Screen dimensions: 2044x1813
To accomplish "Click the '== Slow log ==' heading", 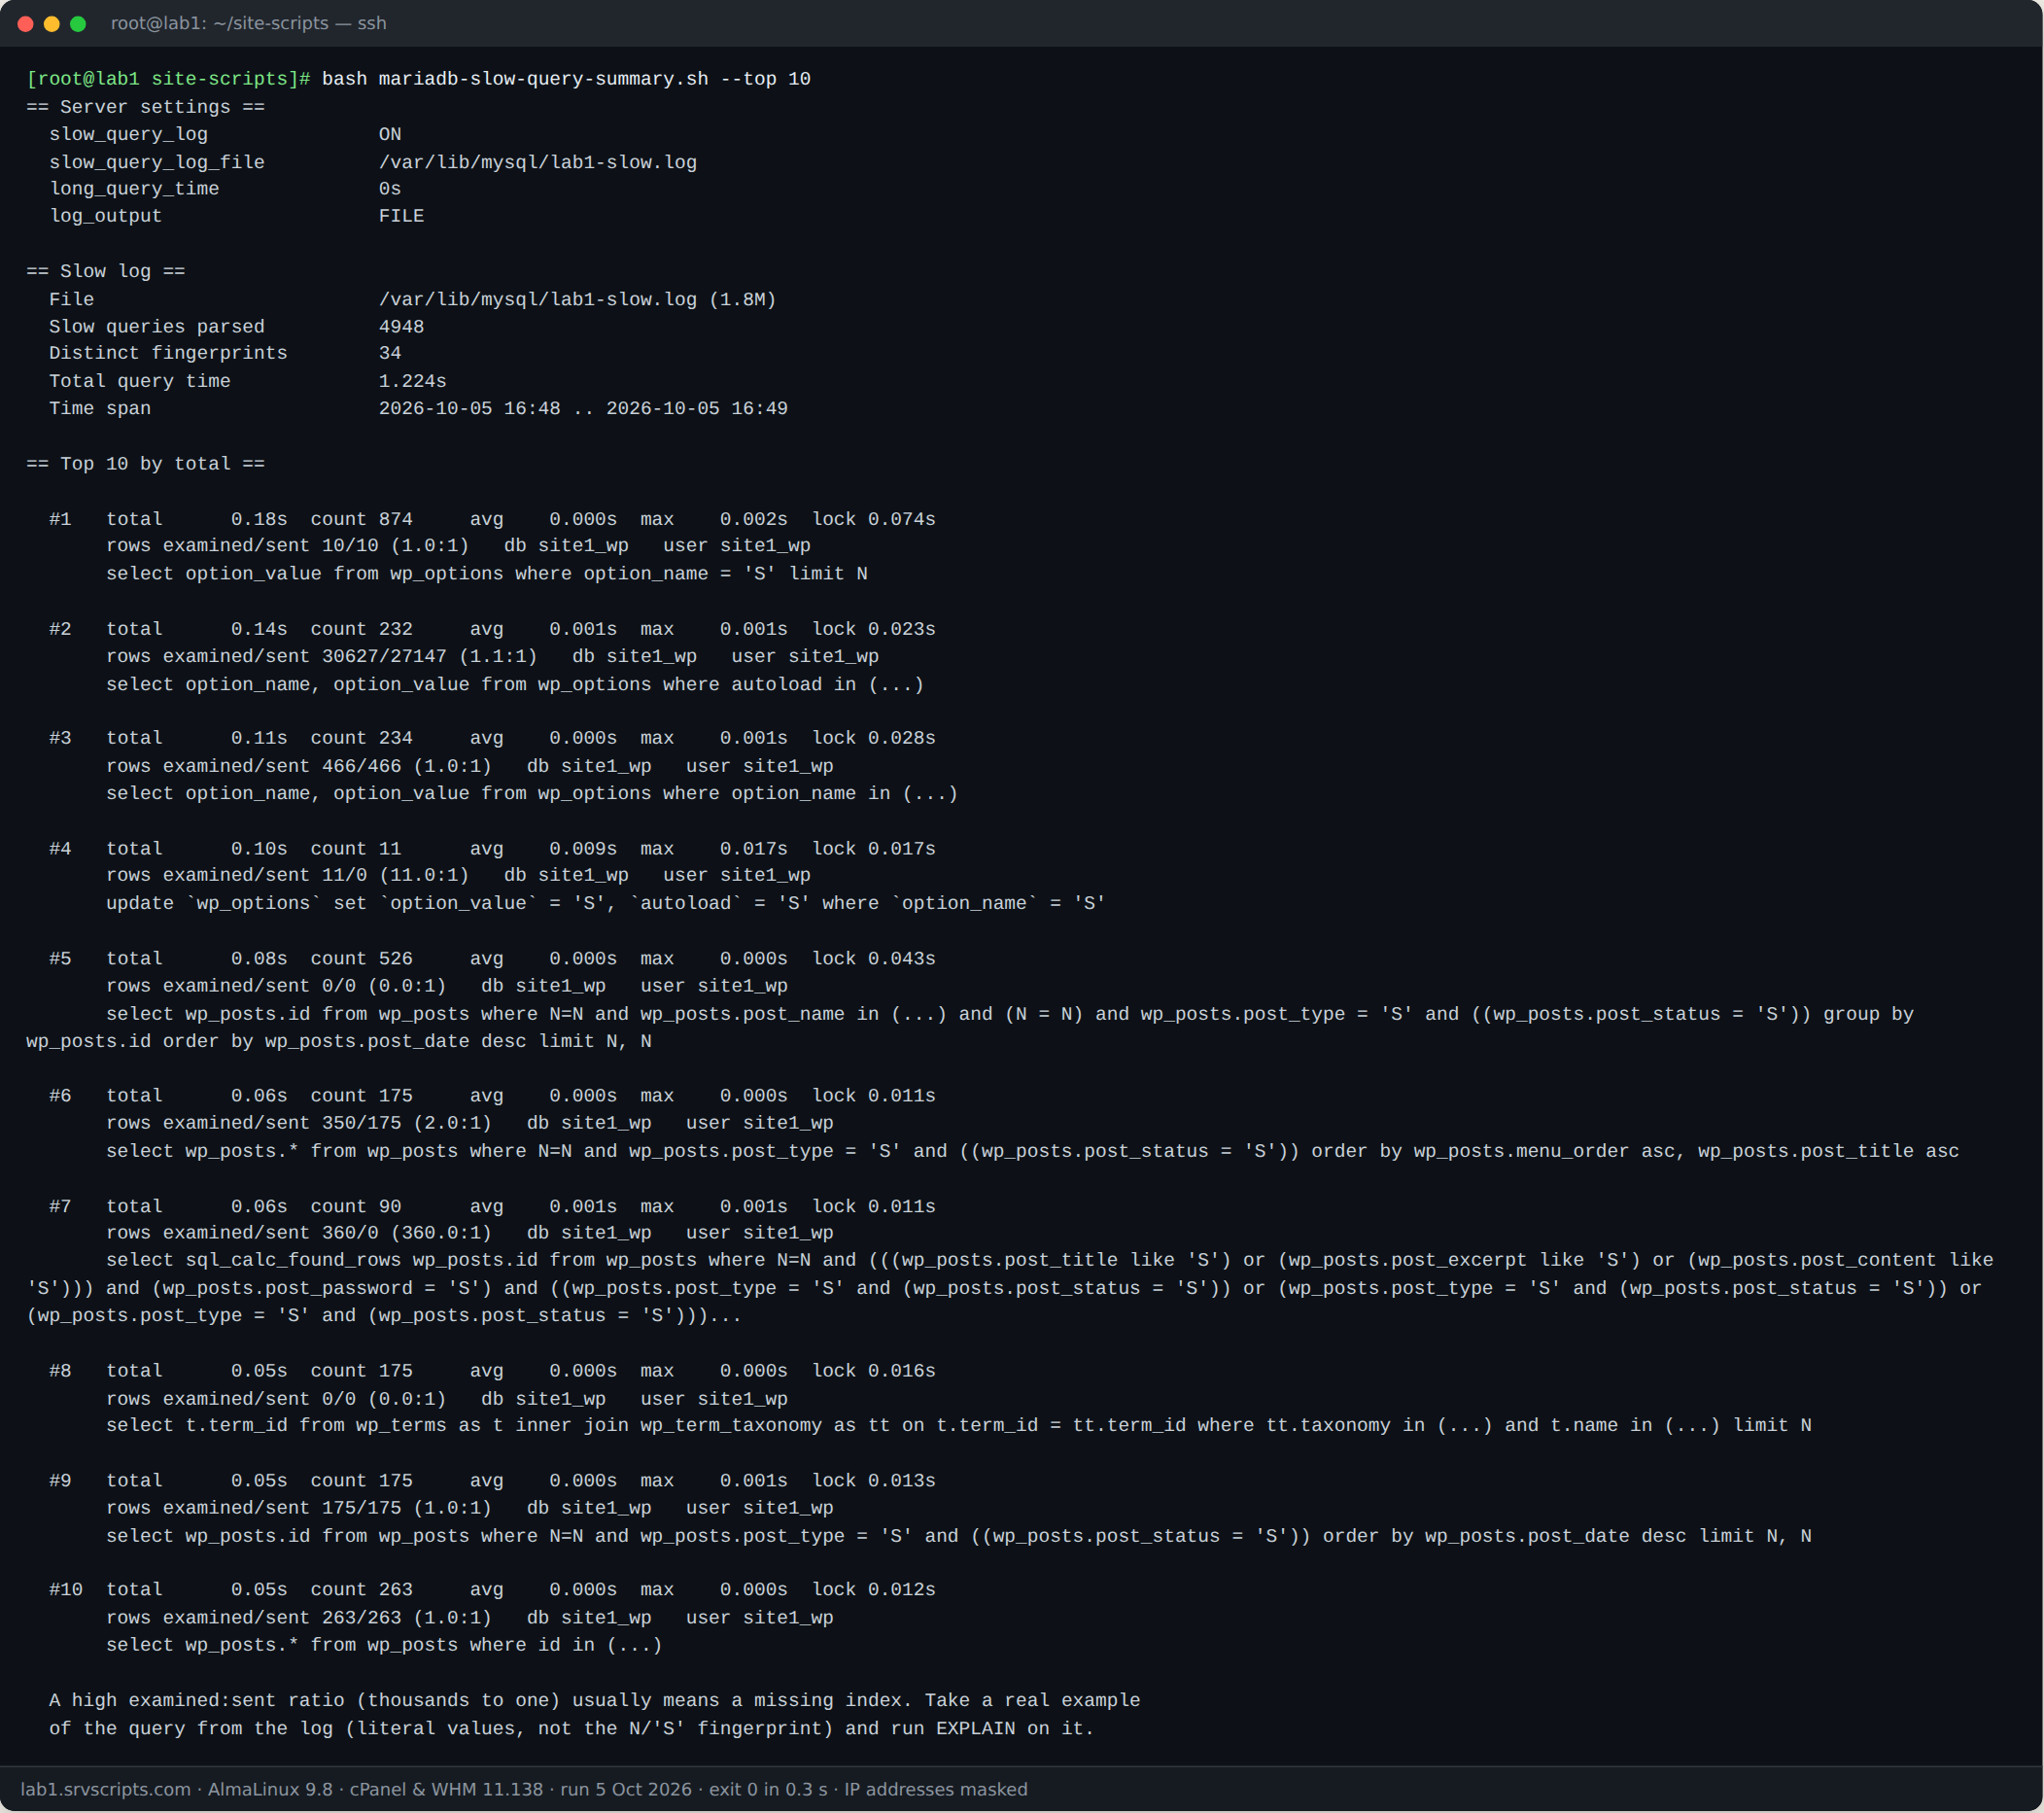I will (x=106, y=271).
